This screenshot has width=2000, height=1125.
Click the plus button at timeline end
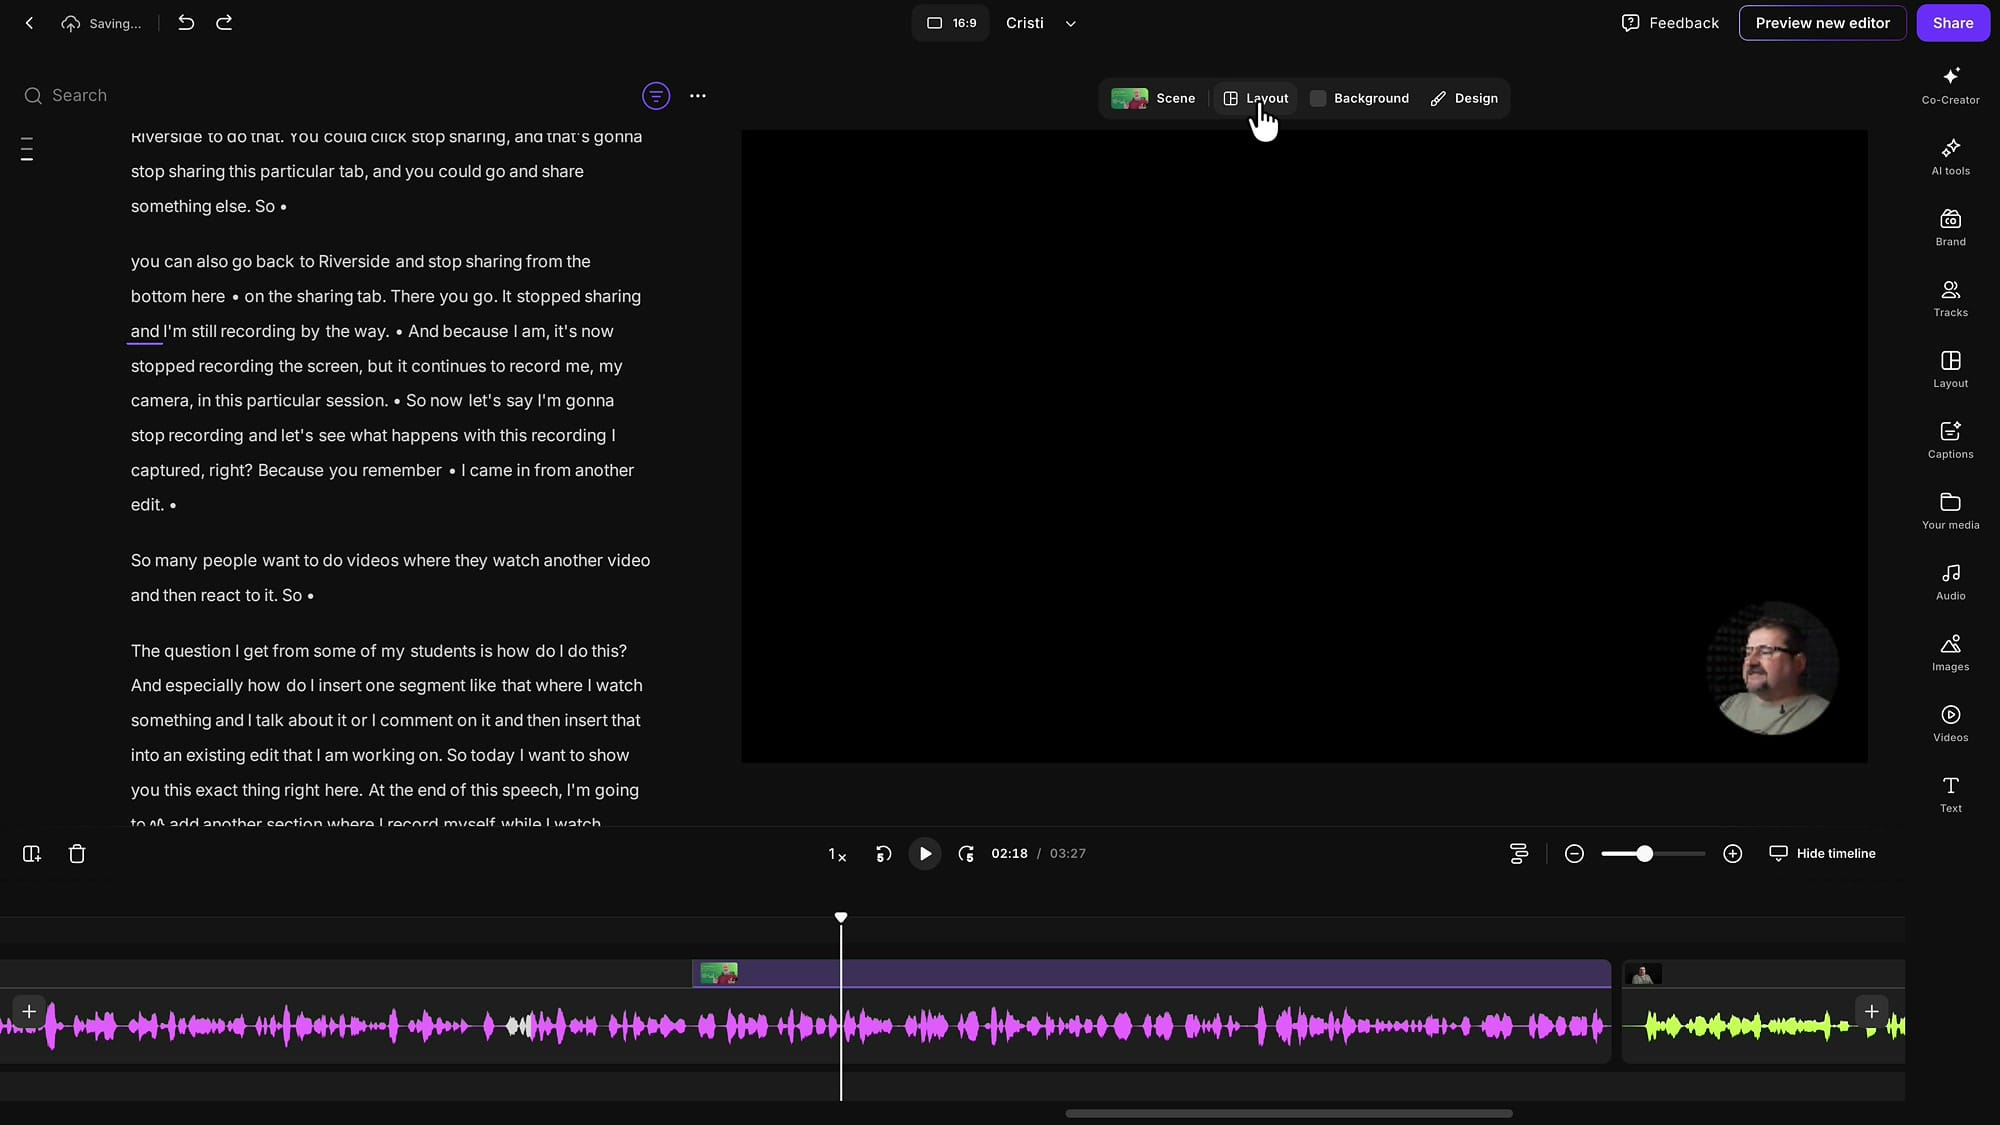[x=1871, y=1012]
